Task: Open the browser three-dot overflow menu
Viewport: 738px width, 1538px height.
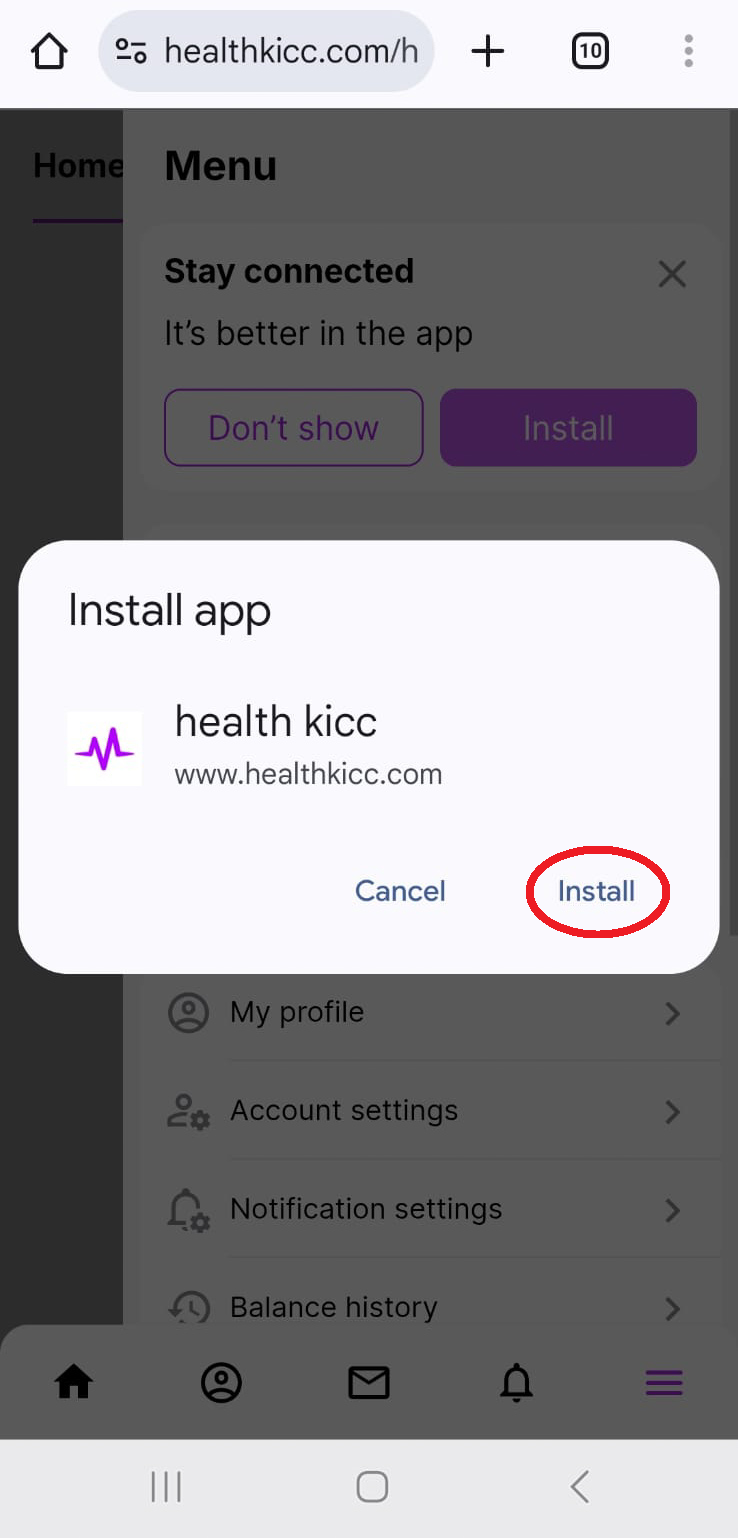Action: (x=688, y=51)
